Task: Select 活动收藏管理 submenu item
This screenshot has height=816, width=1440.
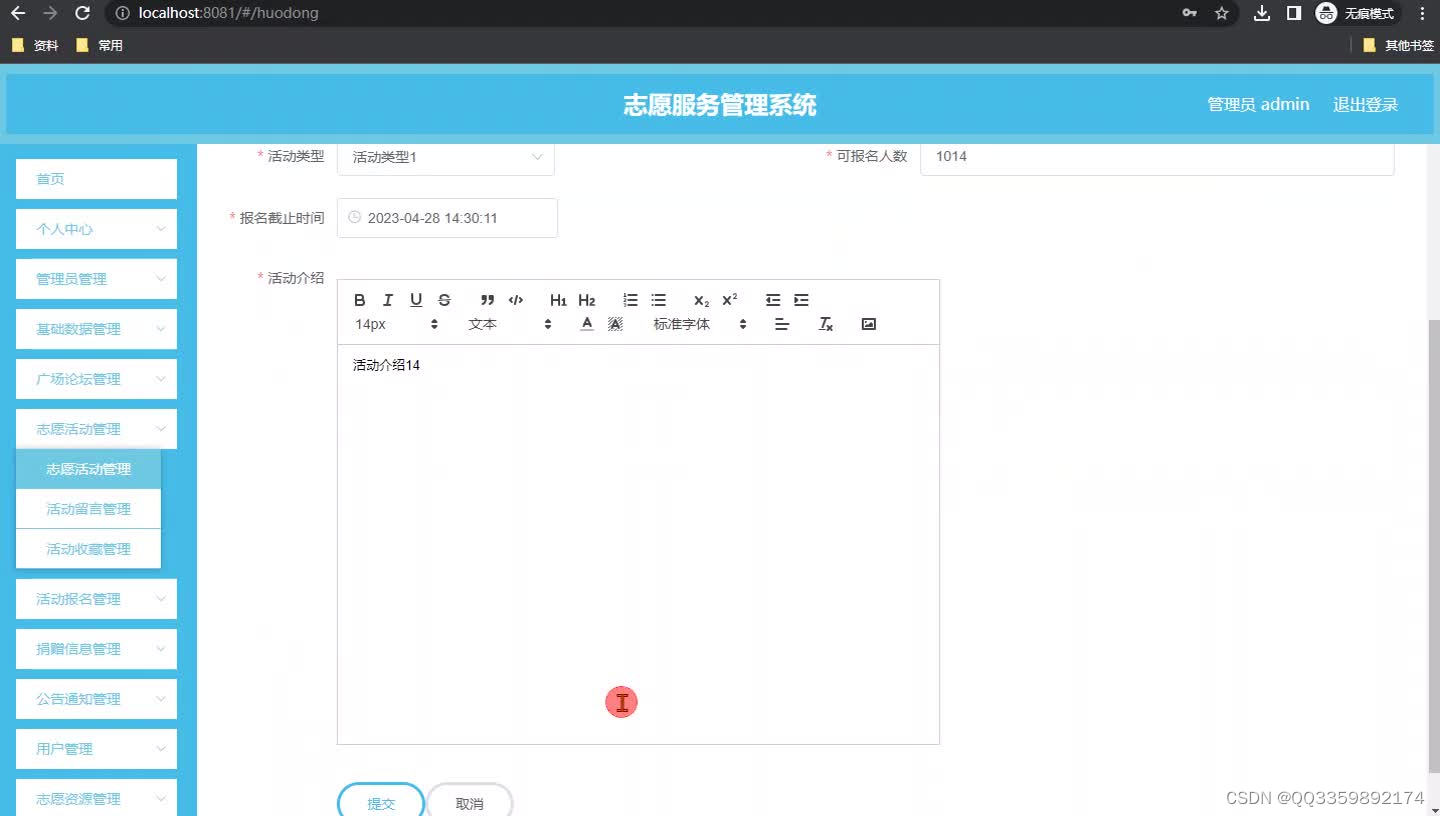Action: [88, 549]
